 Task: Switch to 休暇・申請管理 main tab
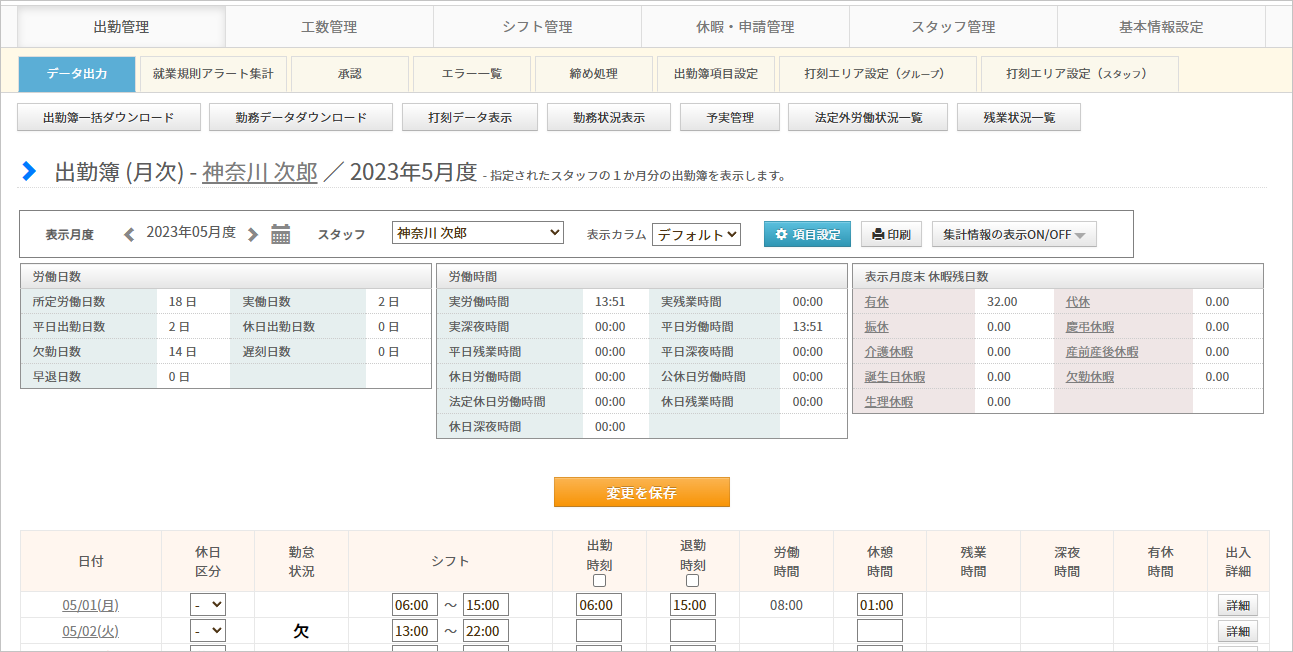point(745,27)
